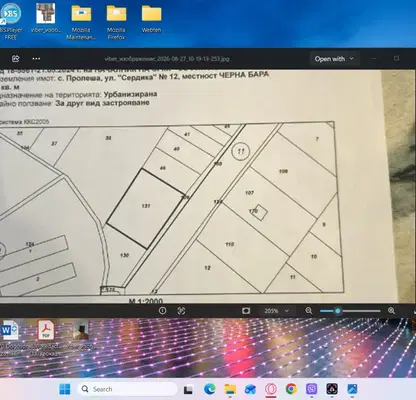Screen dimensions: 416x400
Task: Select the Mozilla Maintenance folder on desktop
Action: (81, 22)
